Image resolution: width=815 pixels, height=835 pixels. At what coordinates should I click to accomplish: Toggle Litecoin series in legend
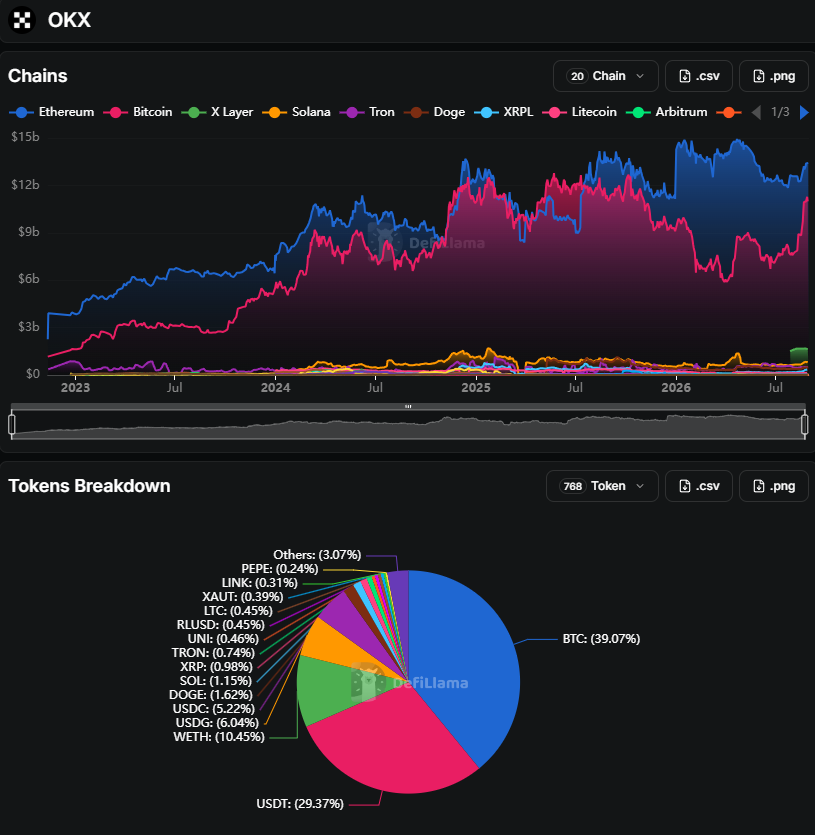(580, 112)
